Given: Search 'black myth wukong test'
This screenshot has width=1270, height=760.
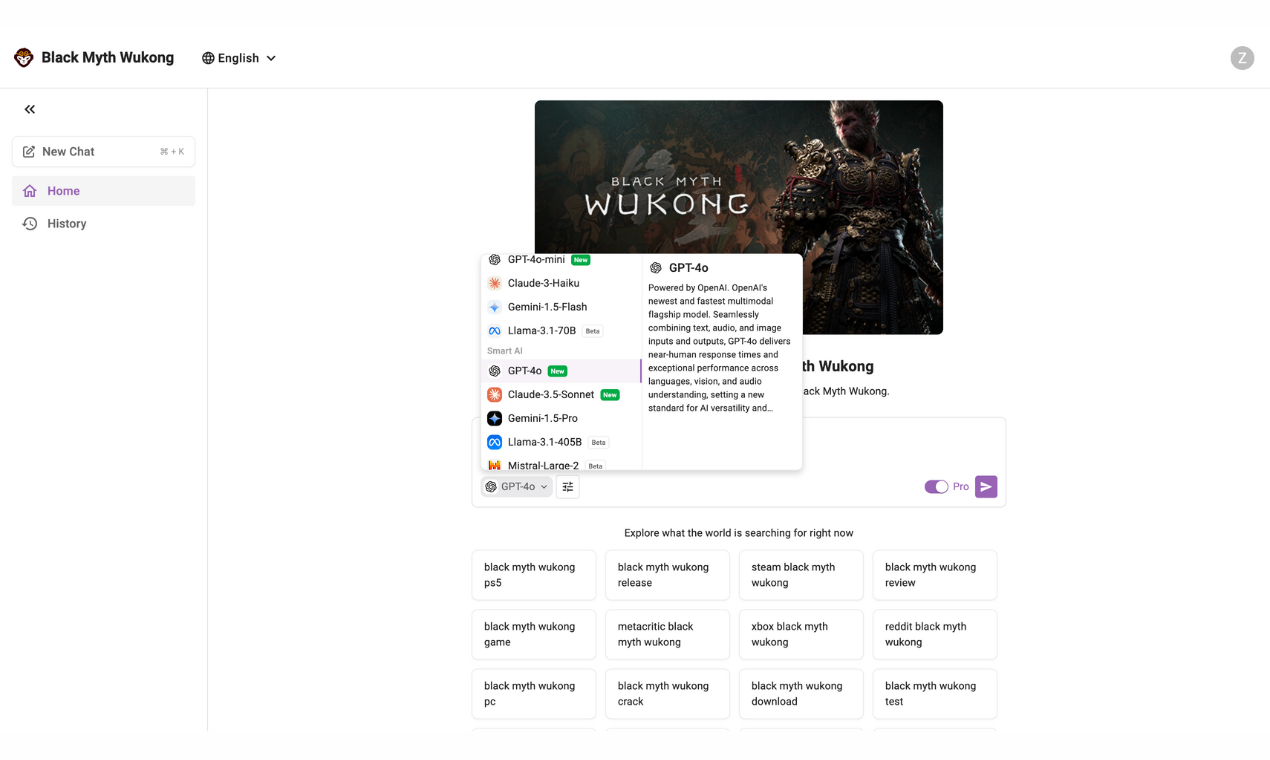Looking at the screenshot, I should tap(935, 694).
